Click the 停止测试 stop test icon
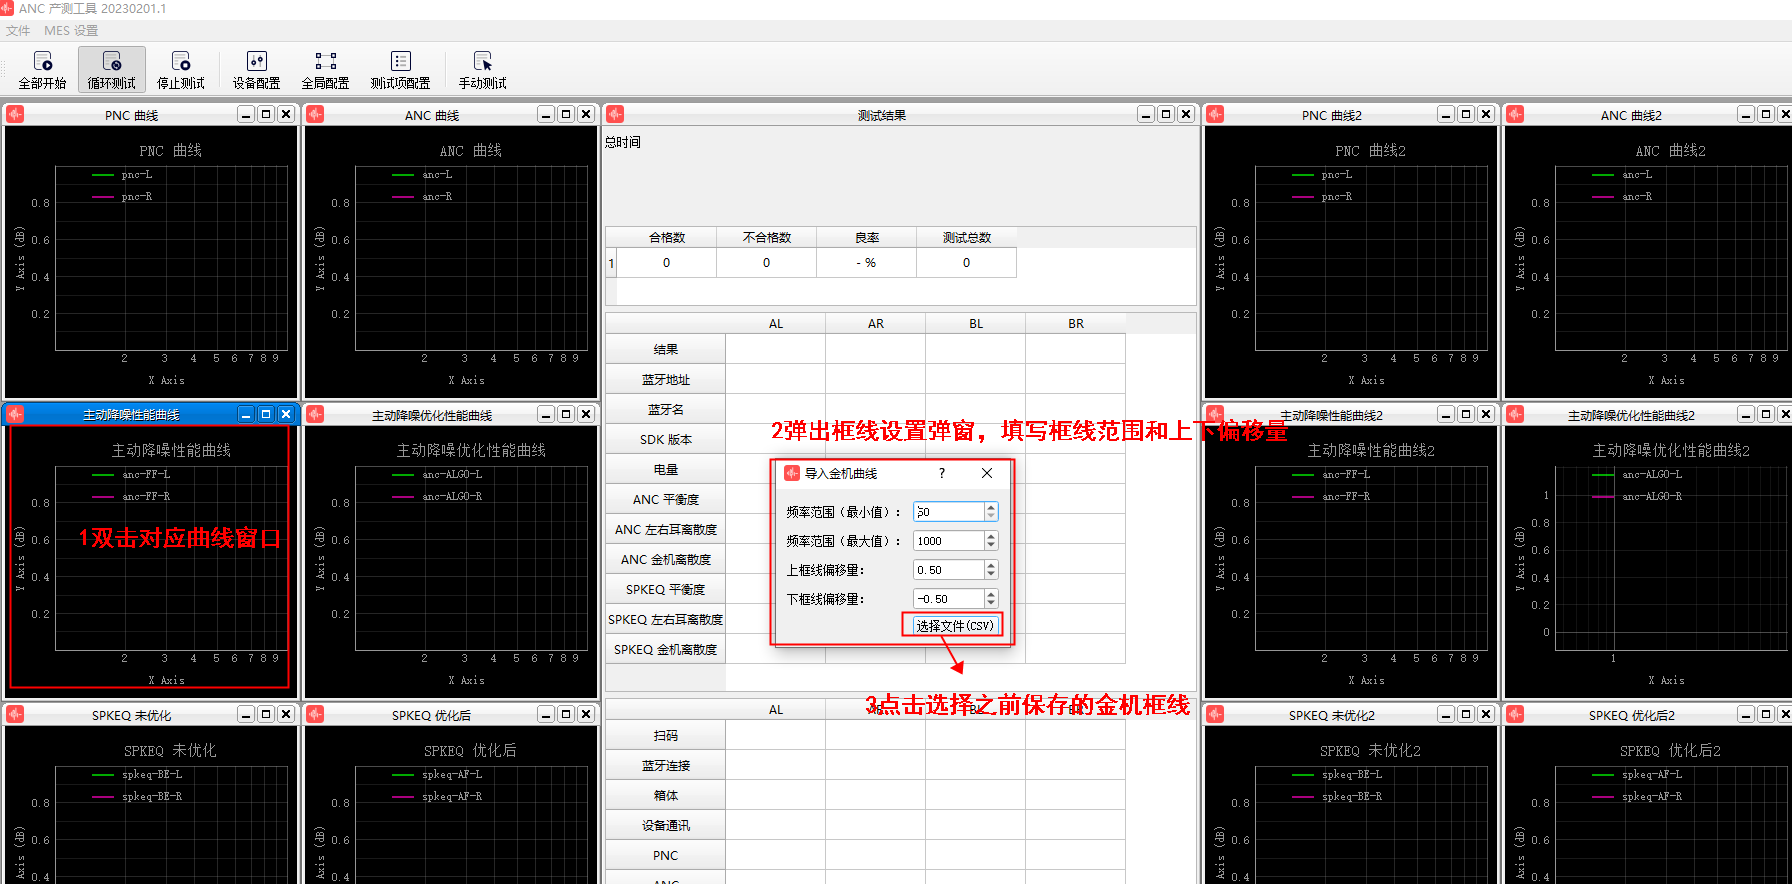 pos(181,70)
